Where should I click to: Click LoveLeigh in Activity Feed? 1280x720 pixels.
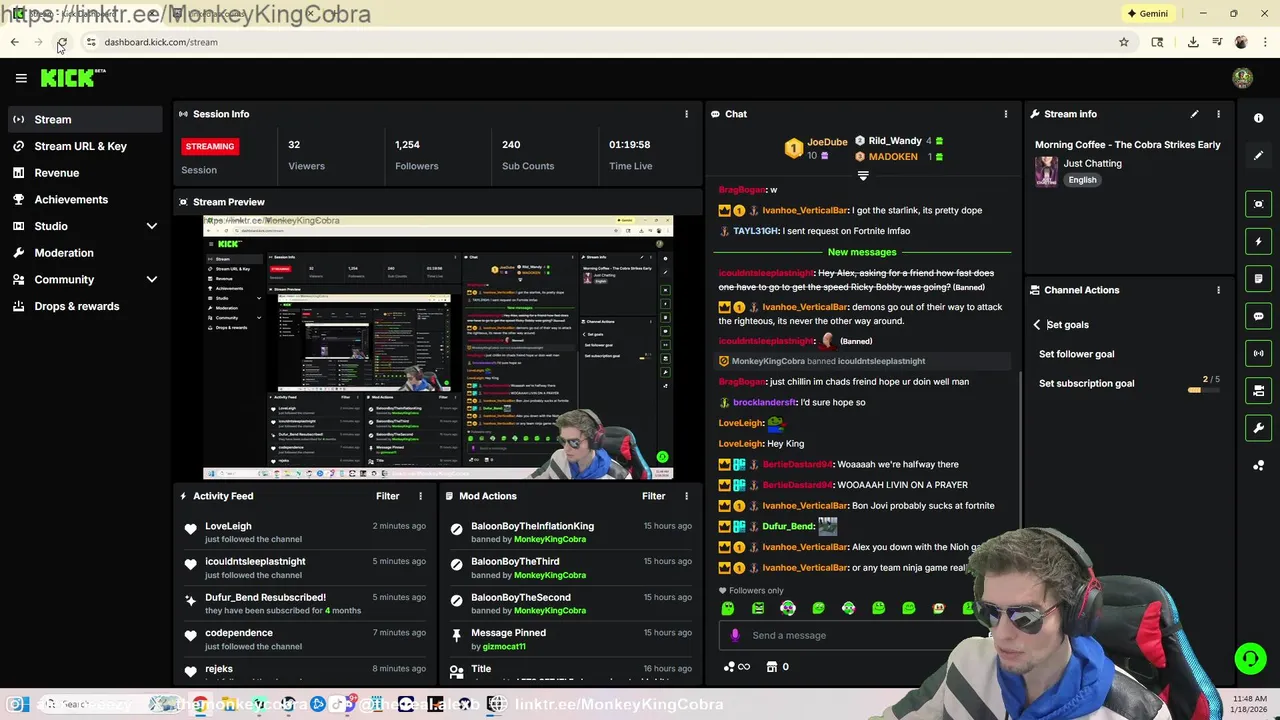pyautogui.click(x=228, y=526)
